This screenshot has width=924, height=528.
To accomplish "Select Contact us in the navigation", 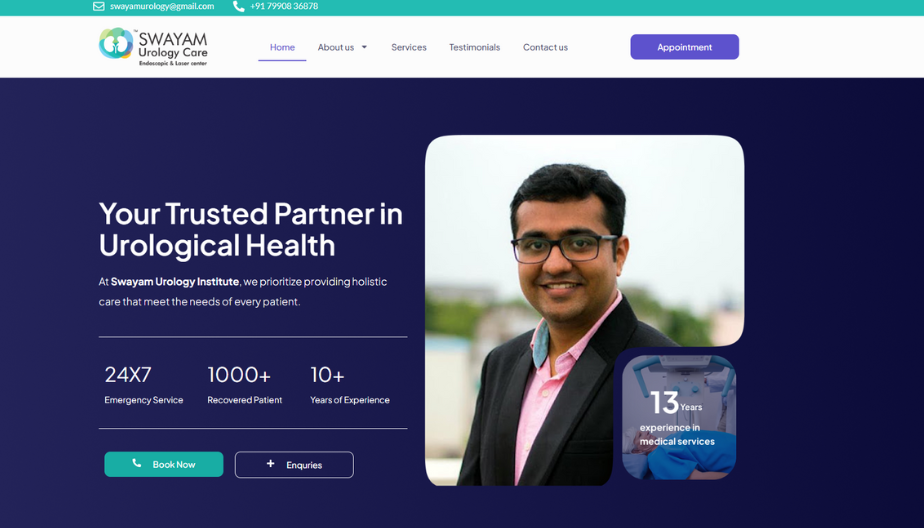I will [x=545, y=47].
